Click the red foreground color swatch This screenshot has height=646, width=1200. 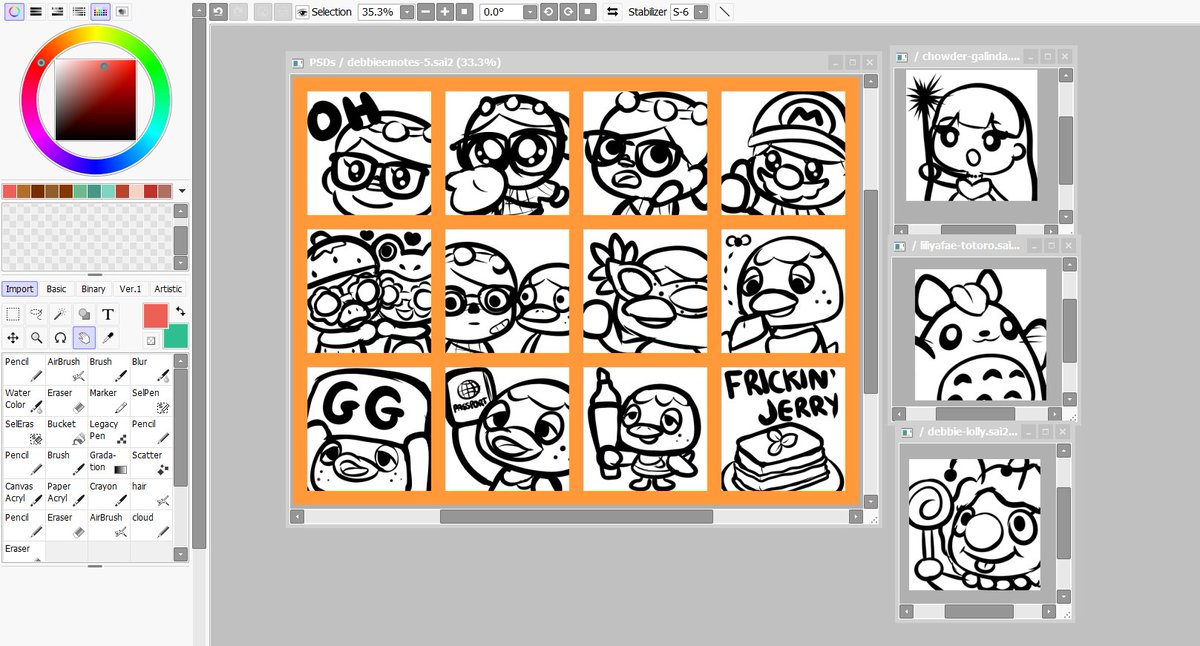coord(154,315)
